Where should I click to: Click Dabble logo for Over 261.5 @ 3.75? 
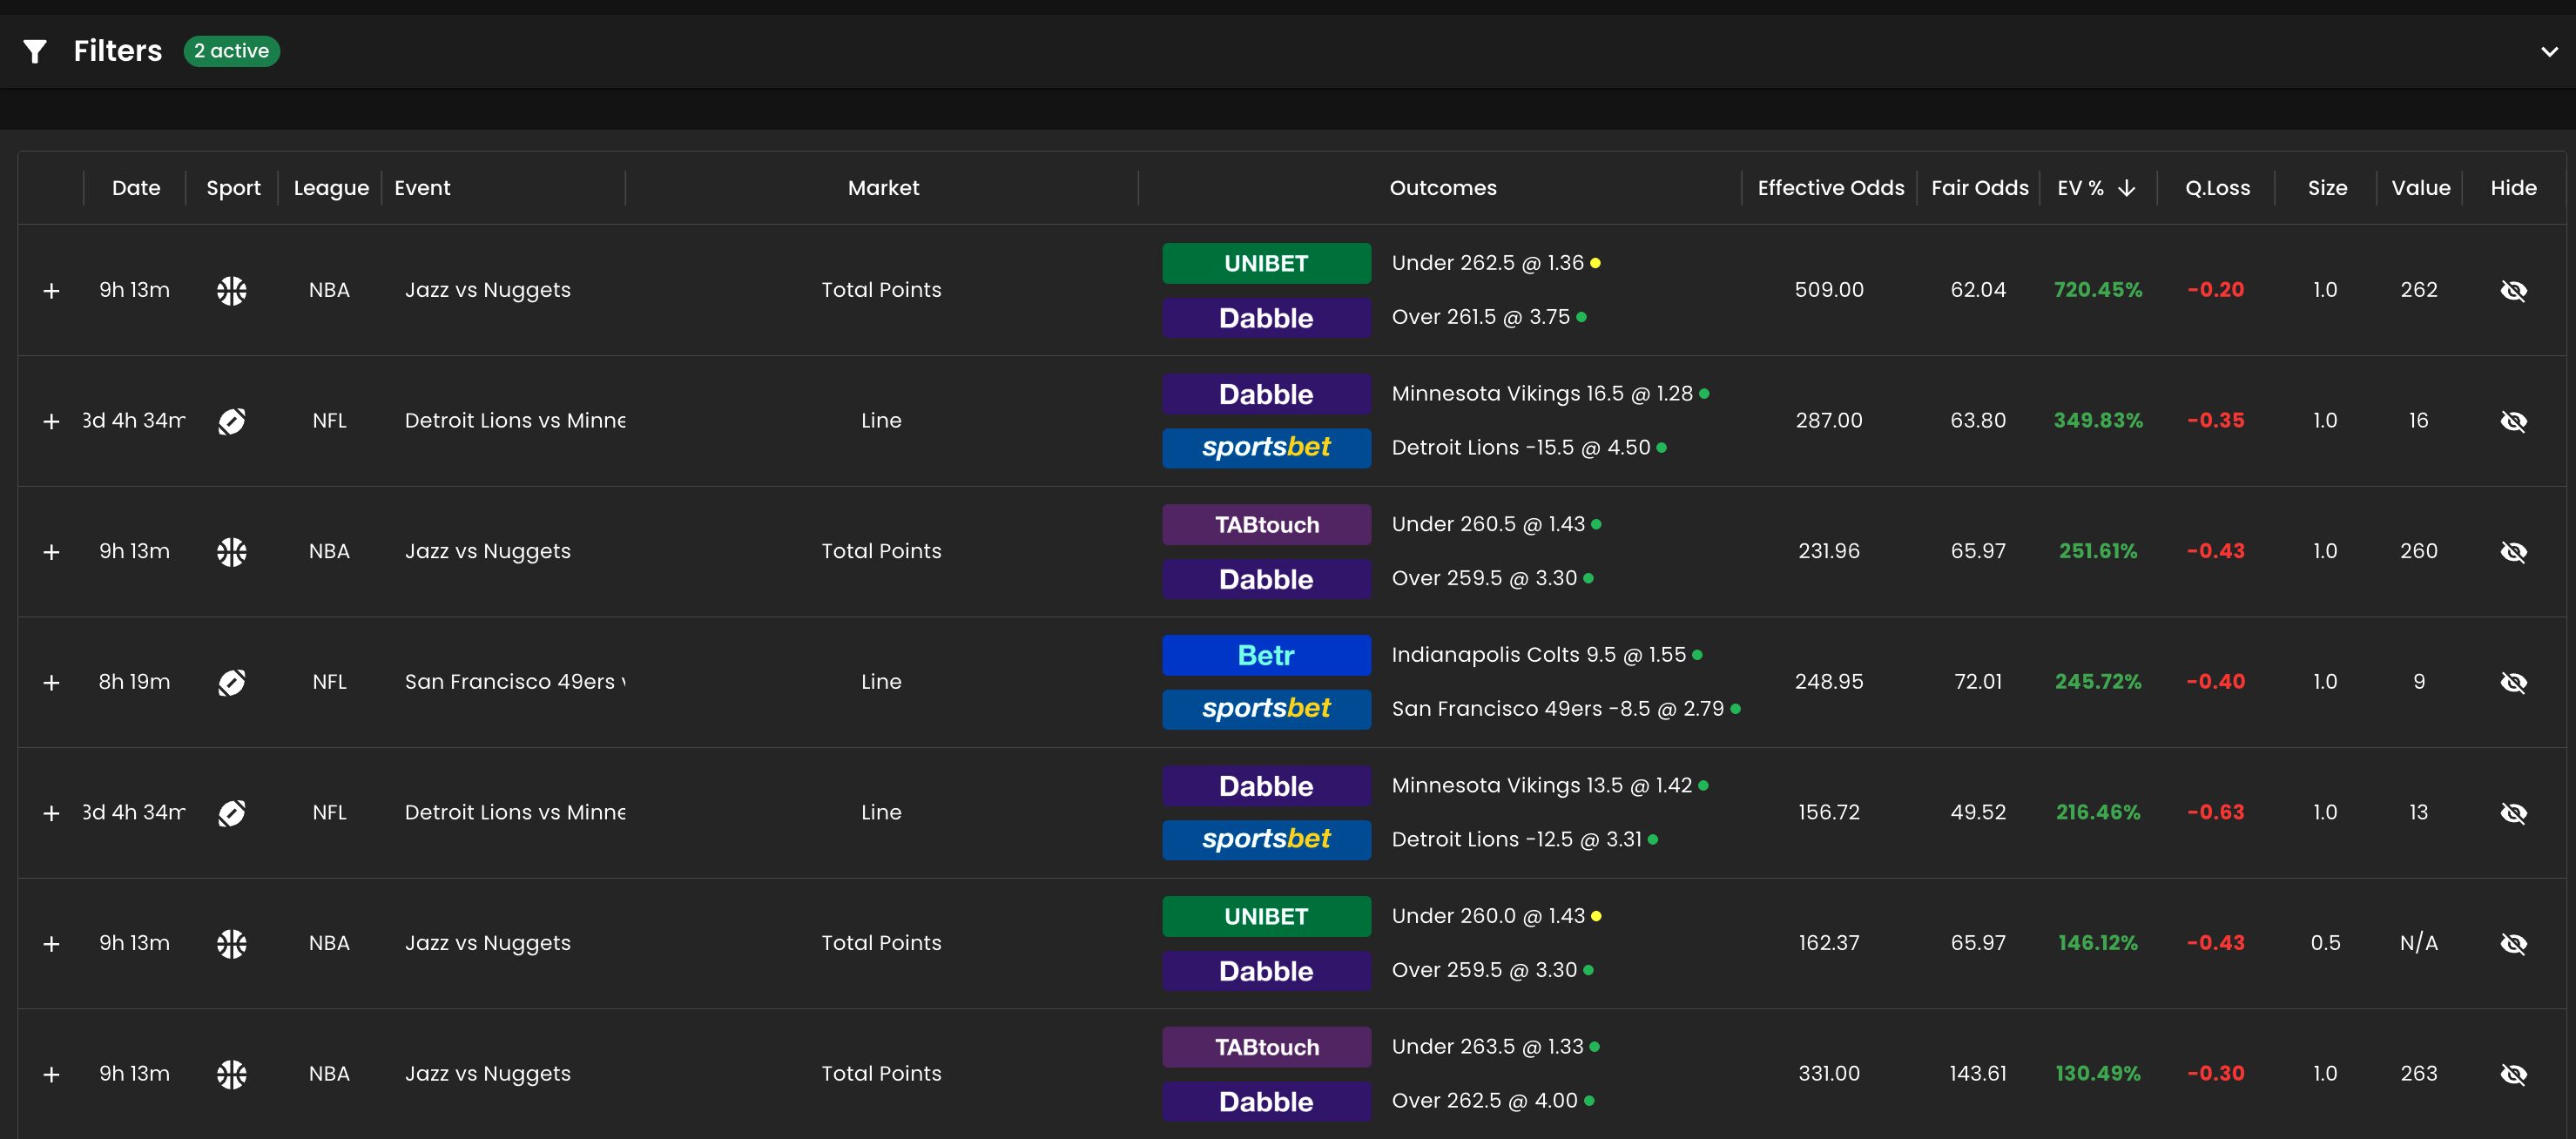(1265, 318)
